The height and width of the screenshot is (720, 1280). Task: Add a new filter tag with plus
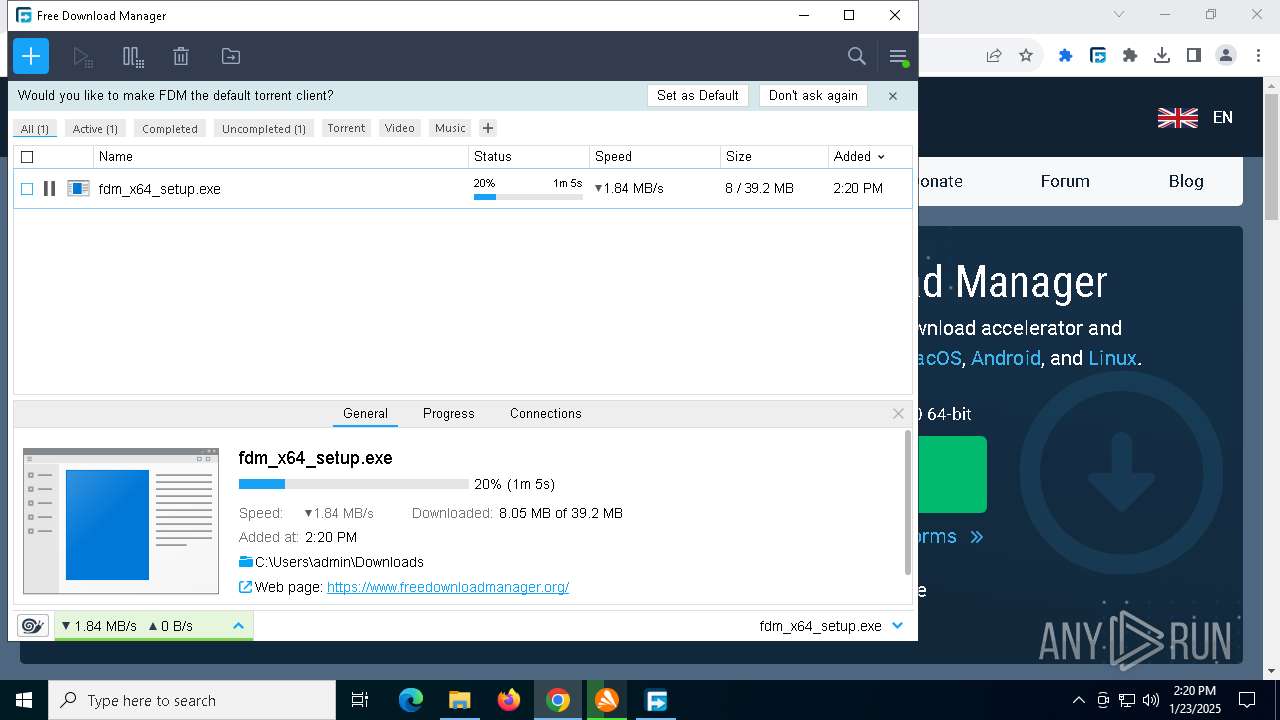pyautogui.click(x=488, y=128)
